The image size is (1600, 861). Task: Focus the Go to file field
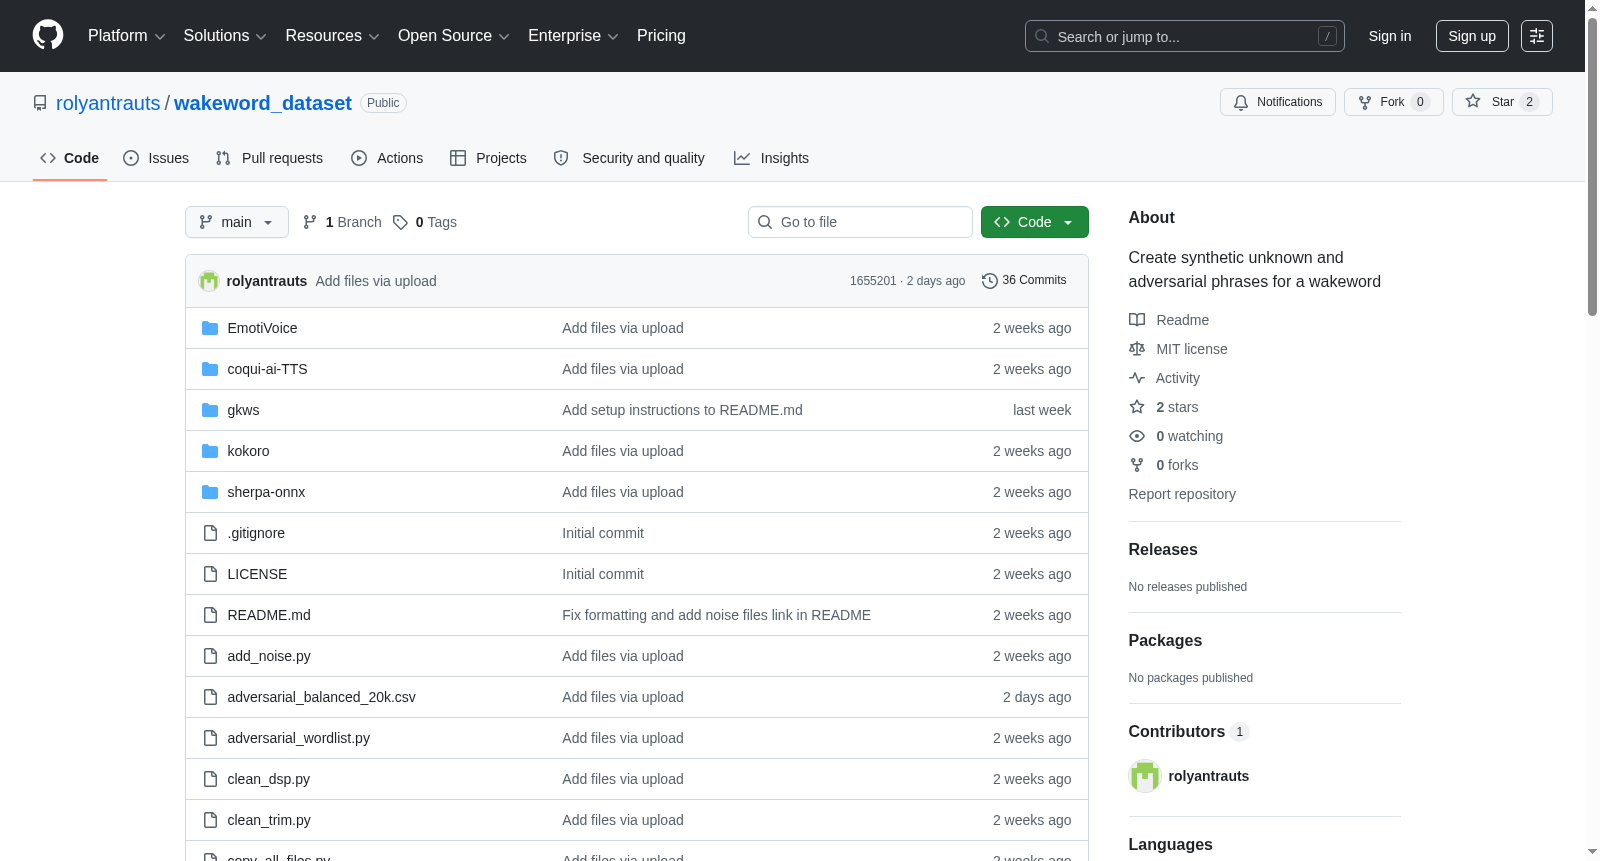860,222
